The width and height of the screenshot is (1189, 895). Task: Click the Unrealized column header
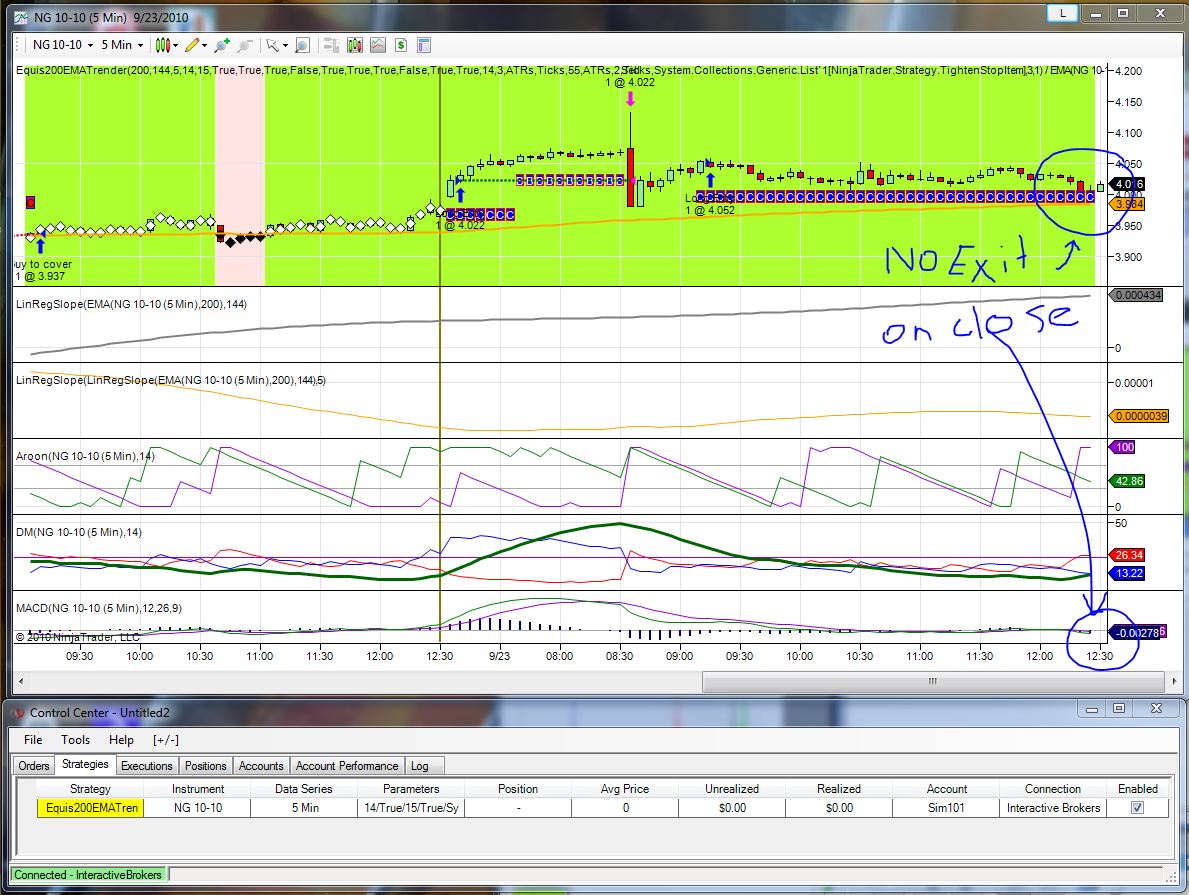click(x=732, y=789)
